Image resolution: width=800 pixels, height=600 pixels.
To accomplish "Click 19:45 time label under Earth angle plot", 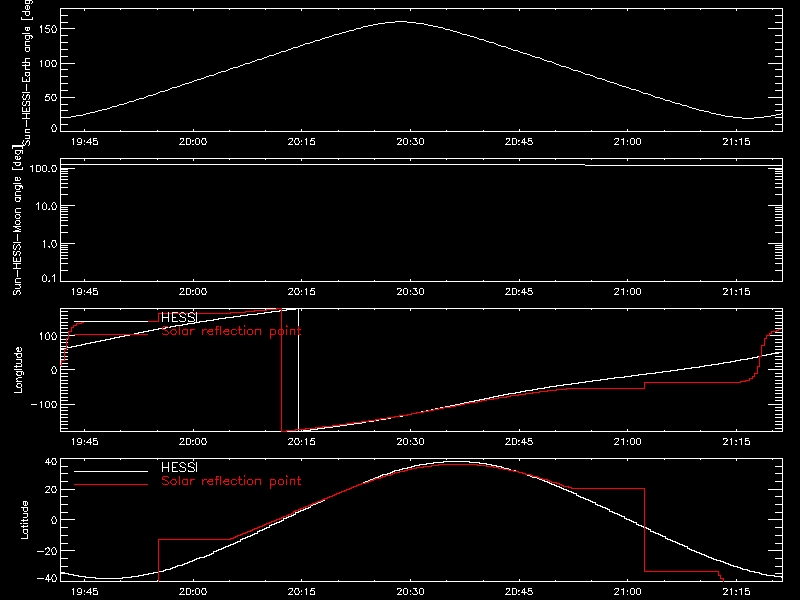I will 84,142.
